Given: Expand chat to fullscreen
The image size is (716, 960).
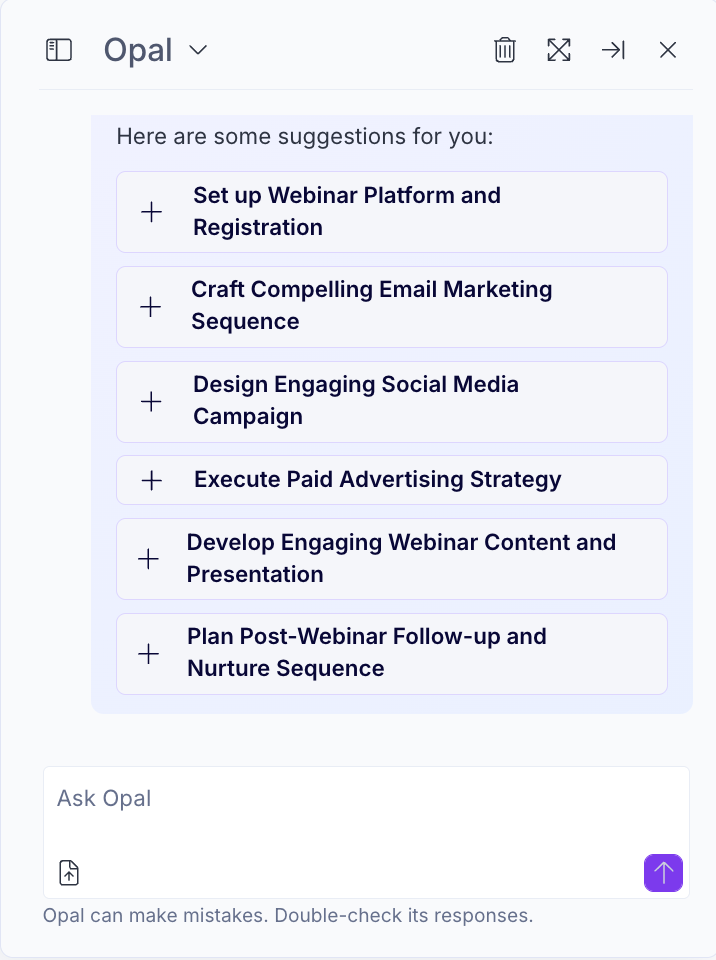Looking at the screenshot, I should coord(559,50).
